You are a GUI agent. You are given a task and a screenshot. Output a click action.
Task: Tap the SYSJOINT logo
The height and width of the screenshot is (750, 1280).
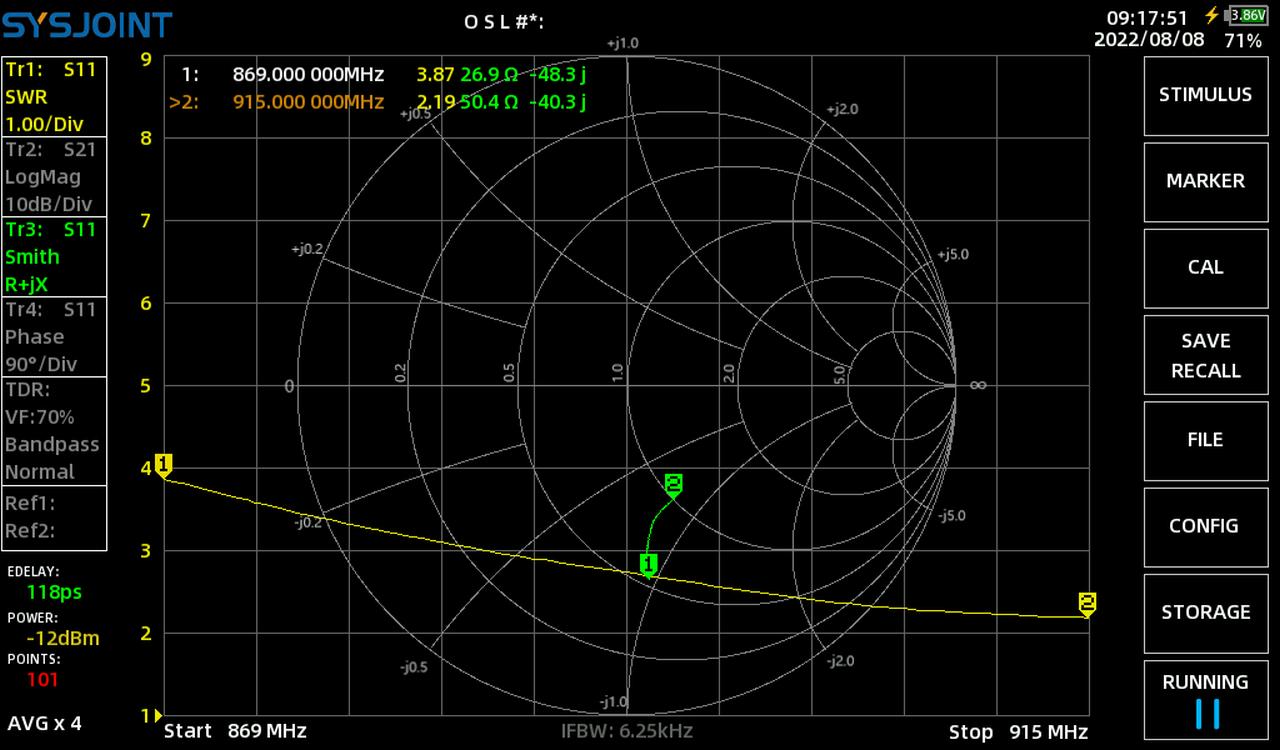(87, 25)
